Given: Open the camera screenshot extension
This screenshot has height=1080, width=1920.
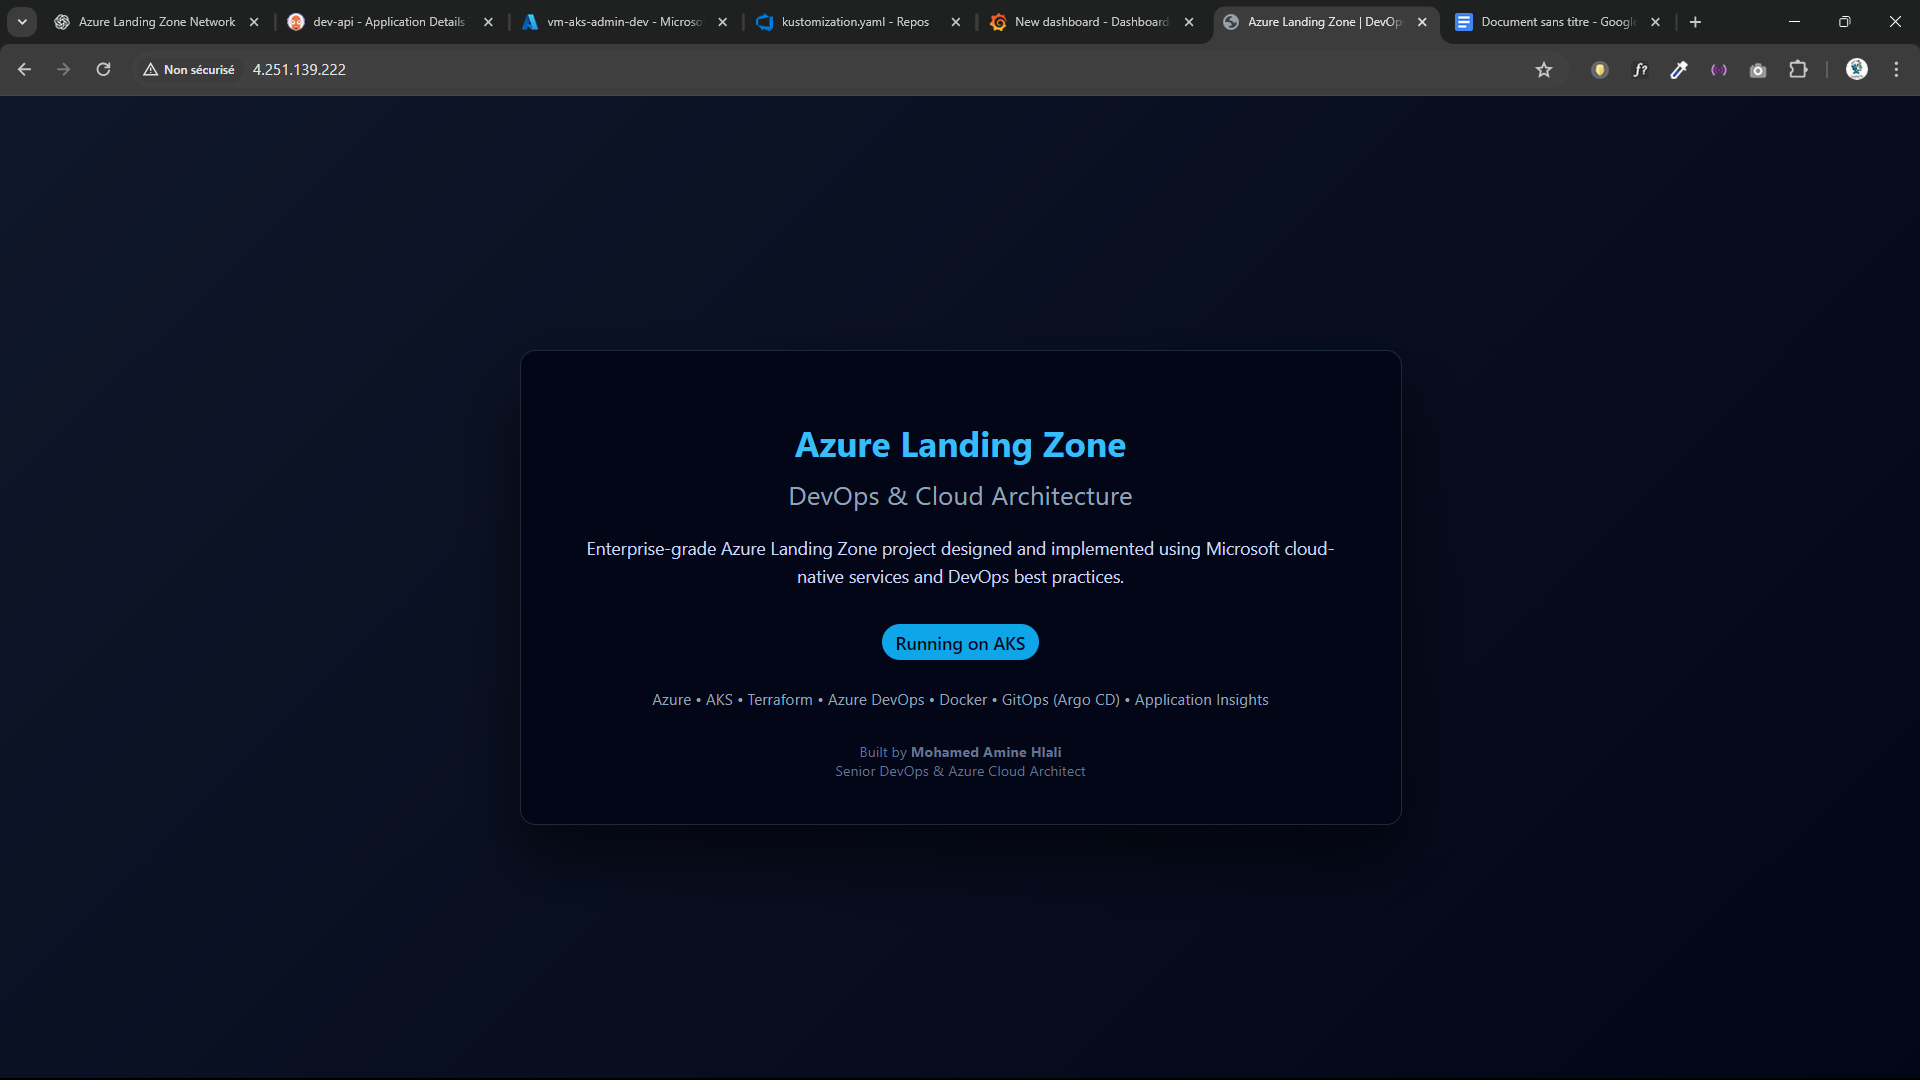Looking at the screenshot, I should [x=1758, y=69].
